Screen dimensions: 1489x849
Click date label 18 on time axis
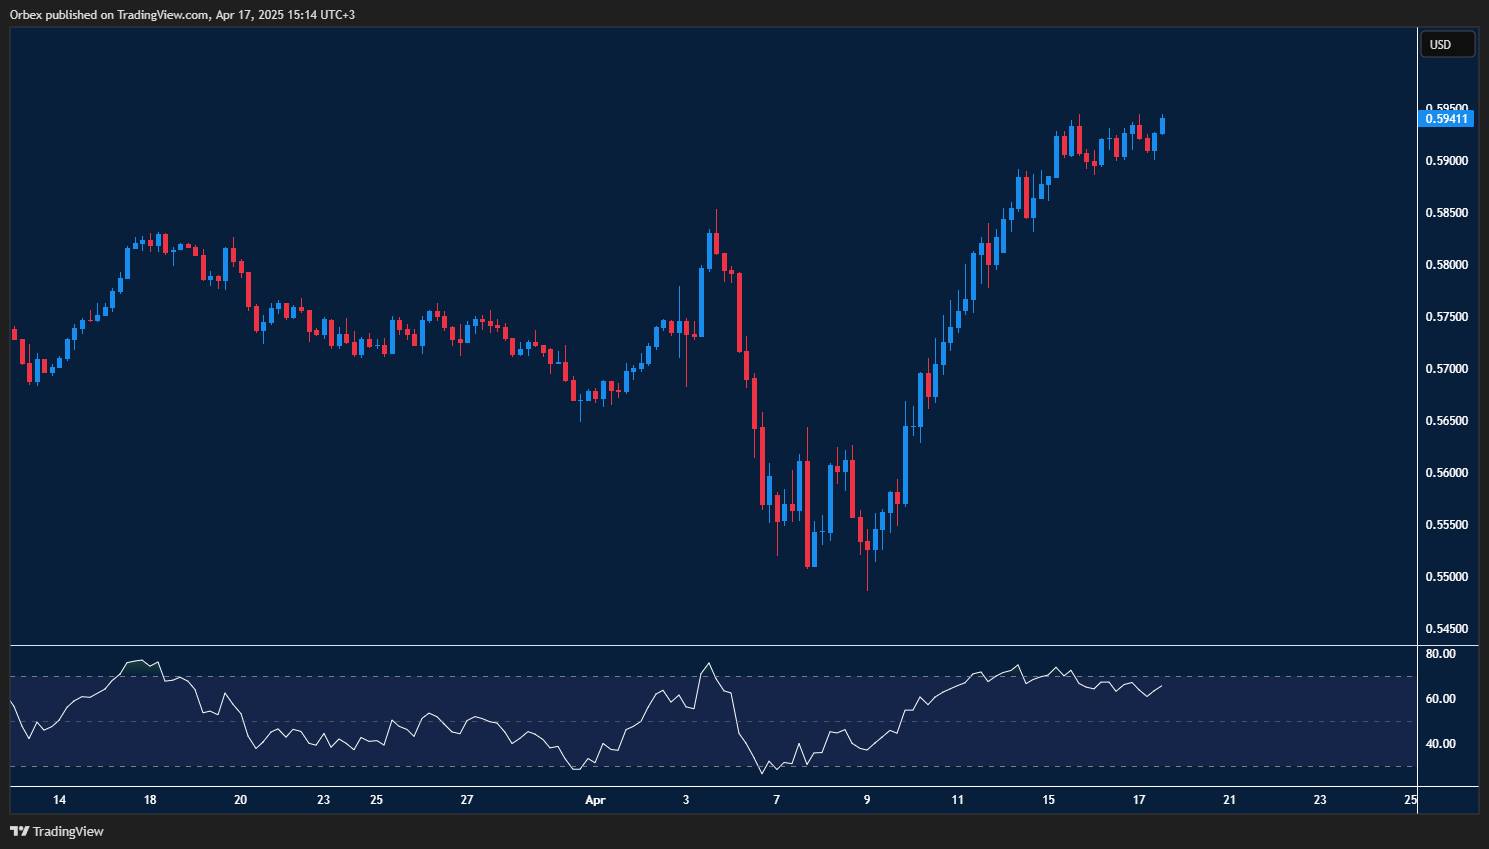(x=150, y=800)
